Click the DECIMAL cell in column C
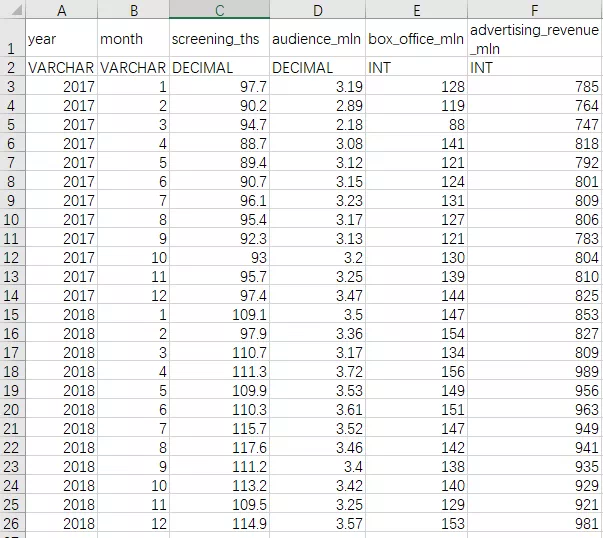Image resolution: width=603 pixels, height=538 pixels. (x=220, y=67)
